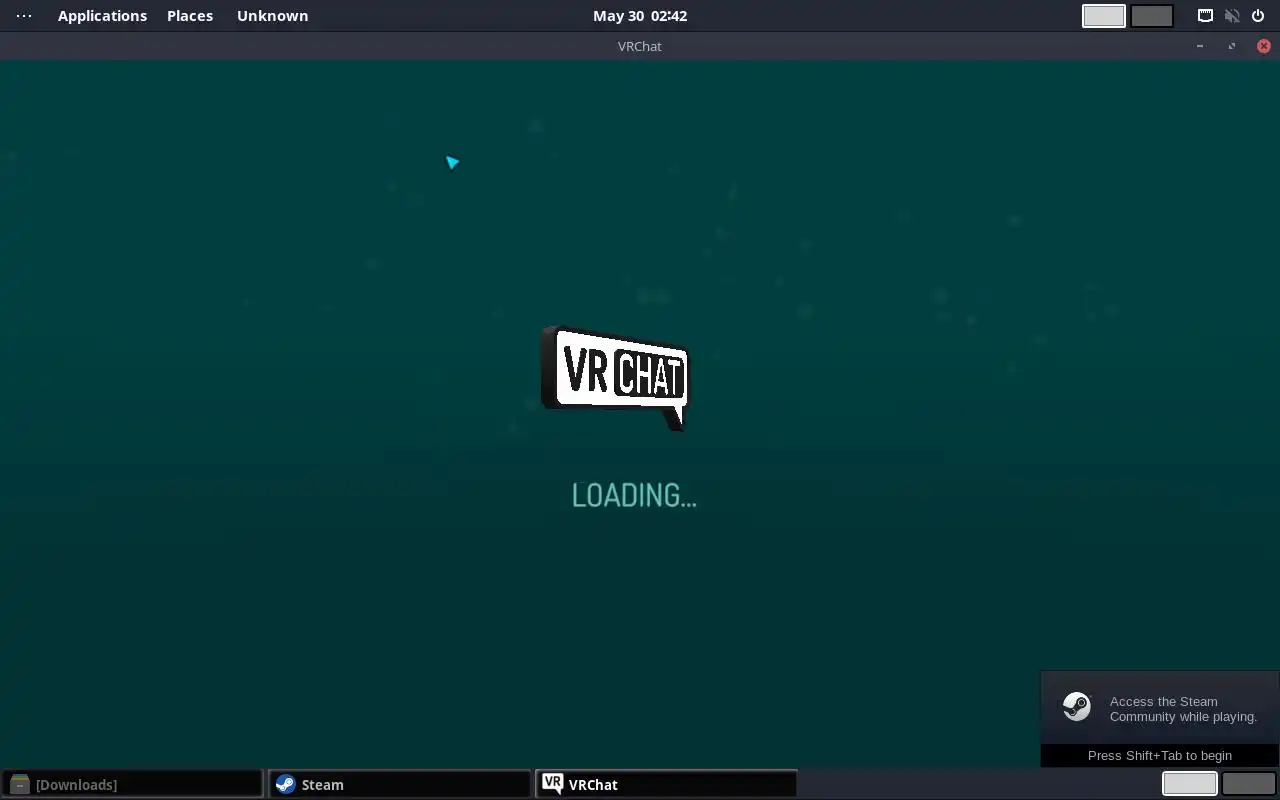Switch to first workspace in bottom panel

(x=1190, y=783)
